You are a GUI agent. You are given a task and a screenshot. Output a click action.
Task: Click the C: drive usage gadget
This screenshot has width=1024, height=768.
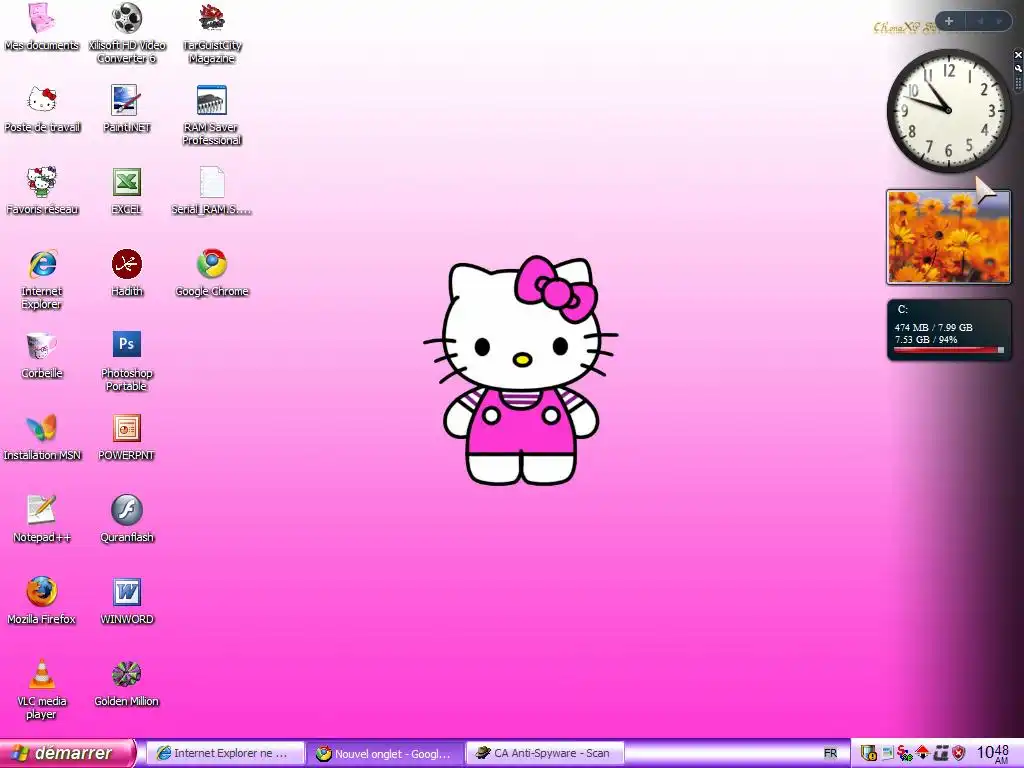pyautogui.click(x=948, y=330)
